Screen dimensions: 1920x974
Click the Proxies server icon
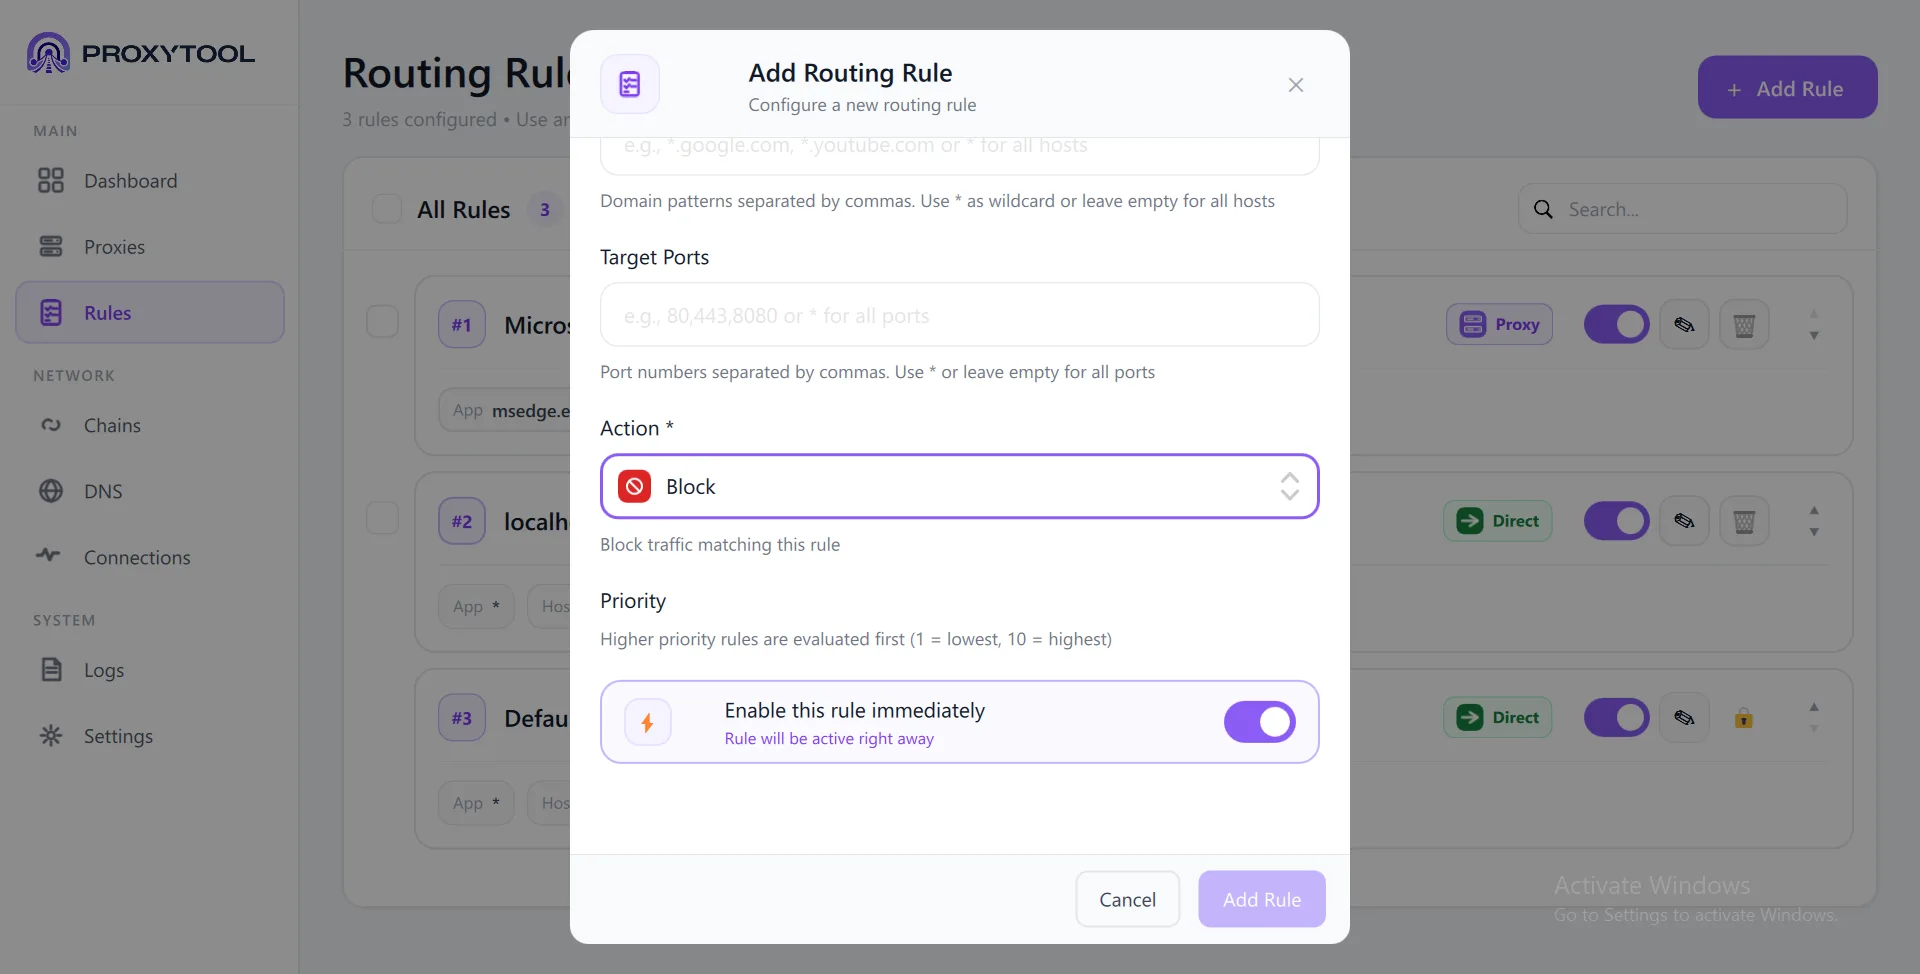point(51,247)
